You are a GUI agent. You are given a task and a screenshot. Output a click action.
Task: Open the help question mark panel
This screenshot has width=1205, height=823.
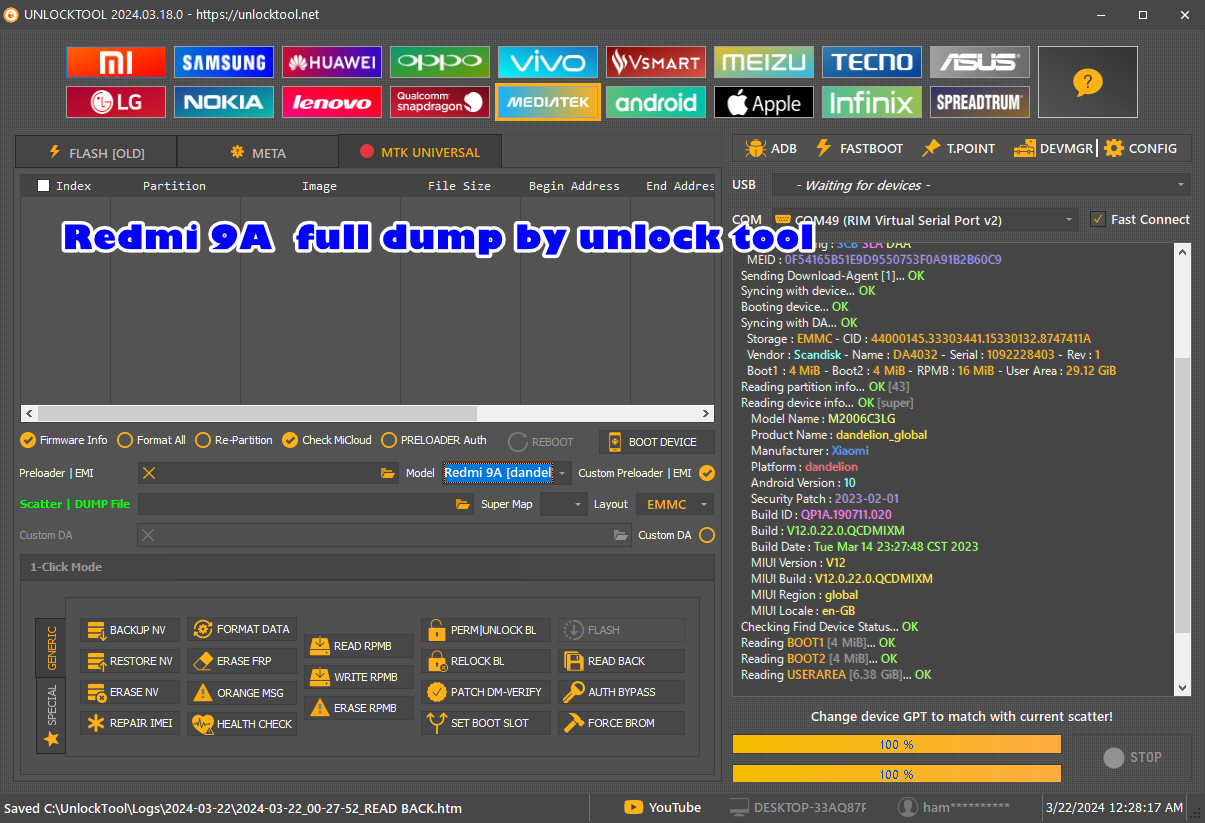(x=1087, y=82)
